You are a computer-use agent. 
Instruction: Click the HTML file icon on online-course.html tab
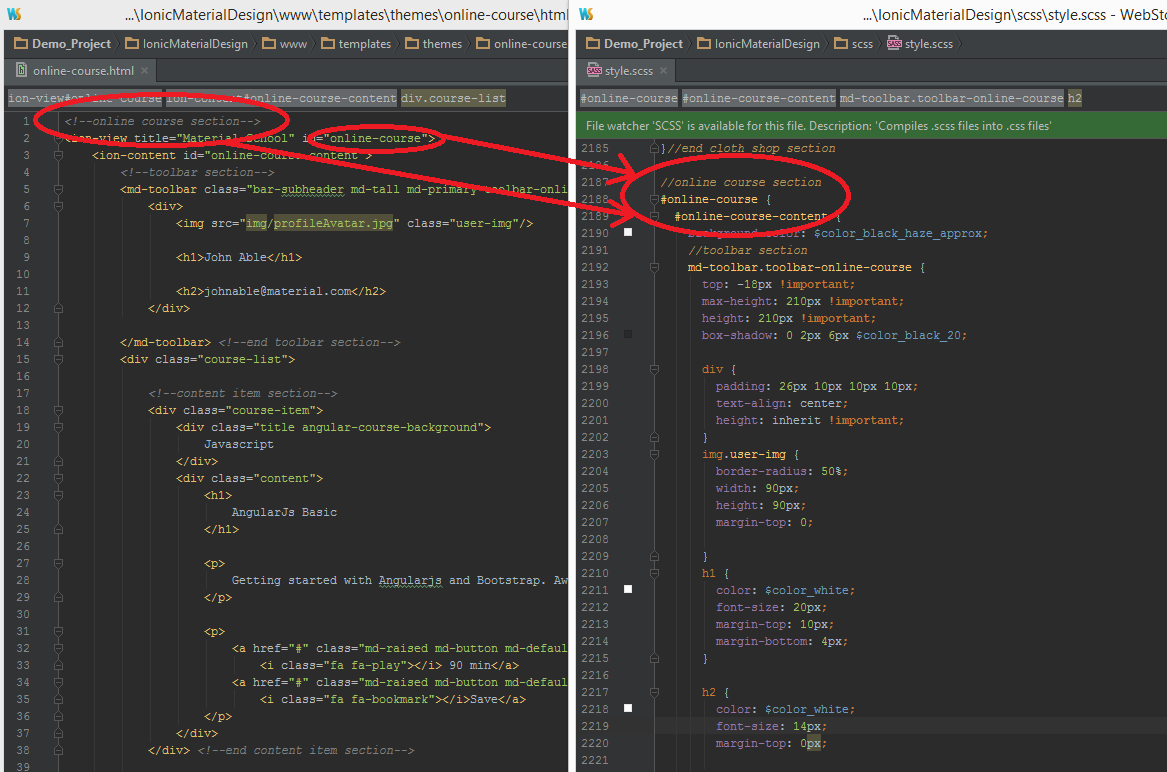point(20,71)
